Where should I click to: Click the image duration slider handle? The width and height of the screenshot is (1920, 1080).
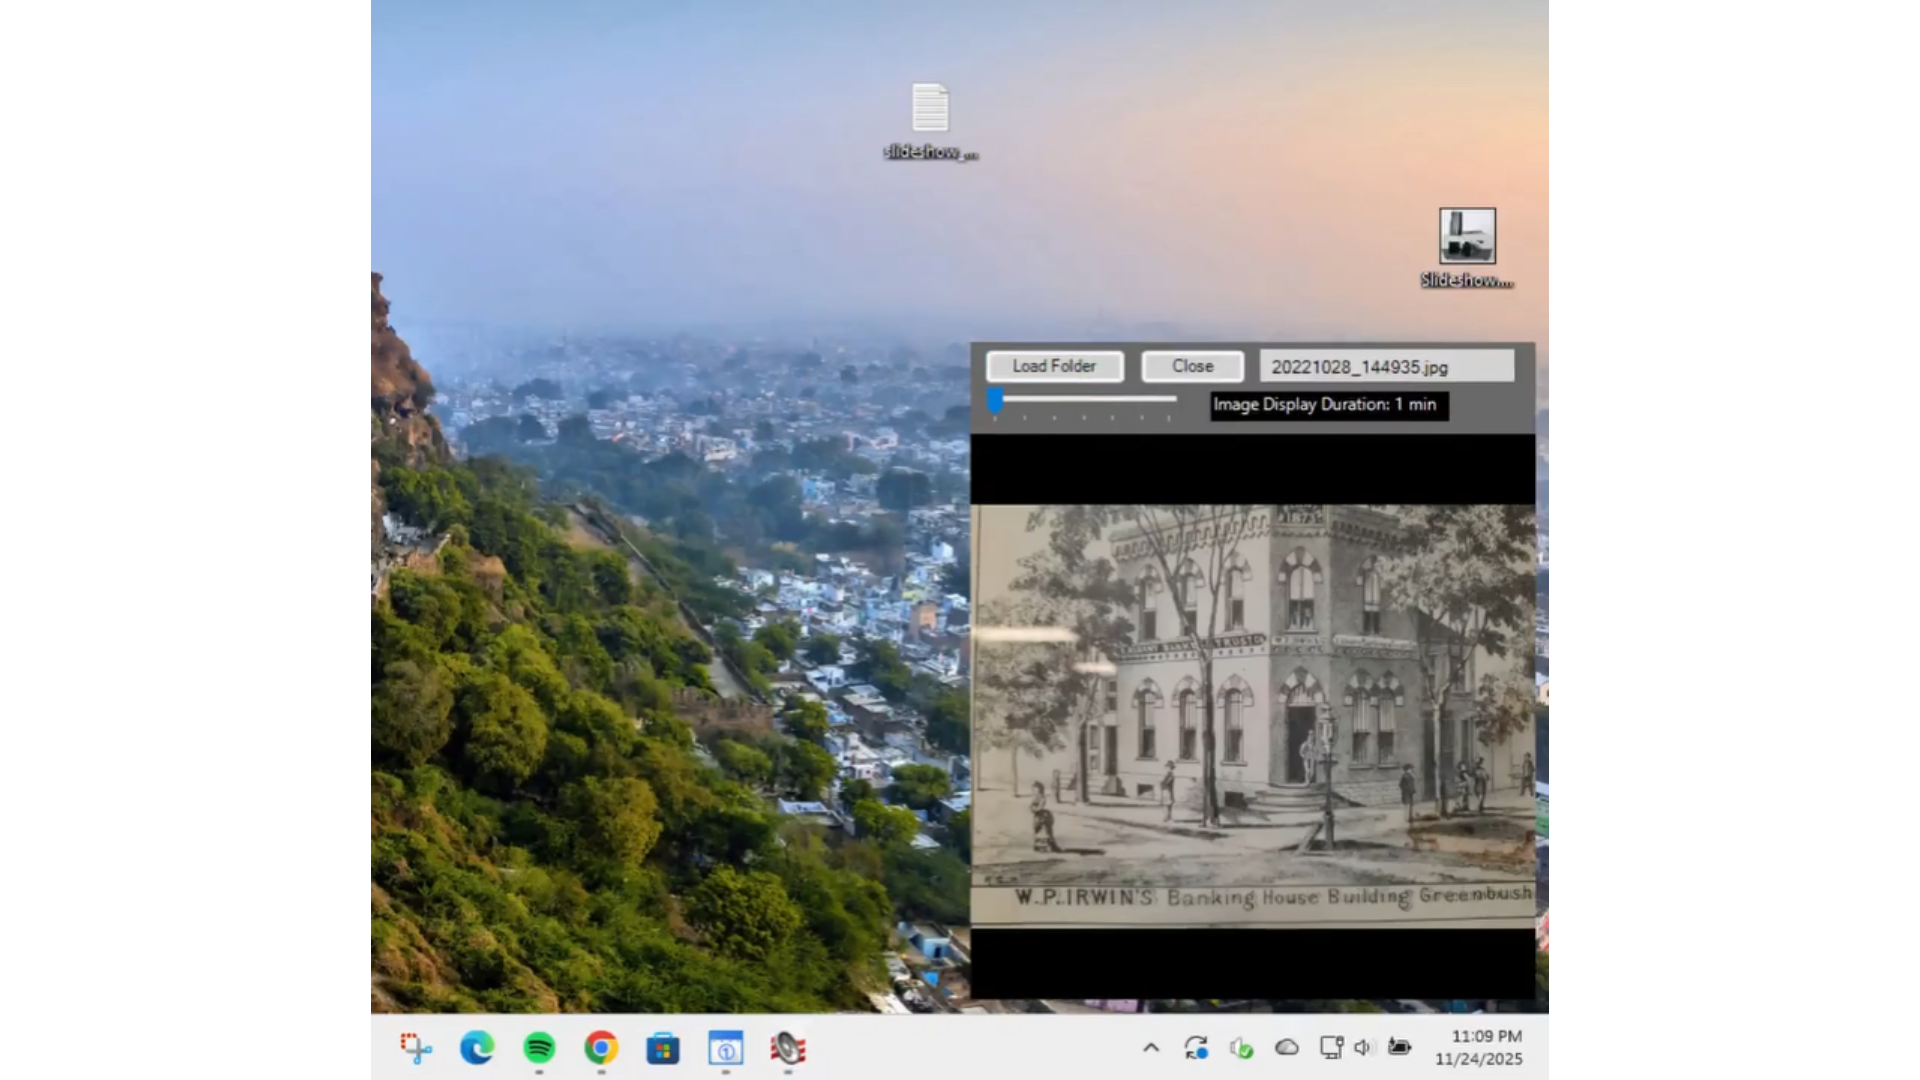[995, 401]
